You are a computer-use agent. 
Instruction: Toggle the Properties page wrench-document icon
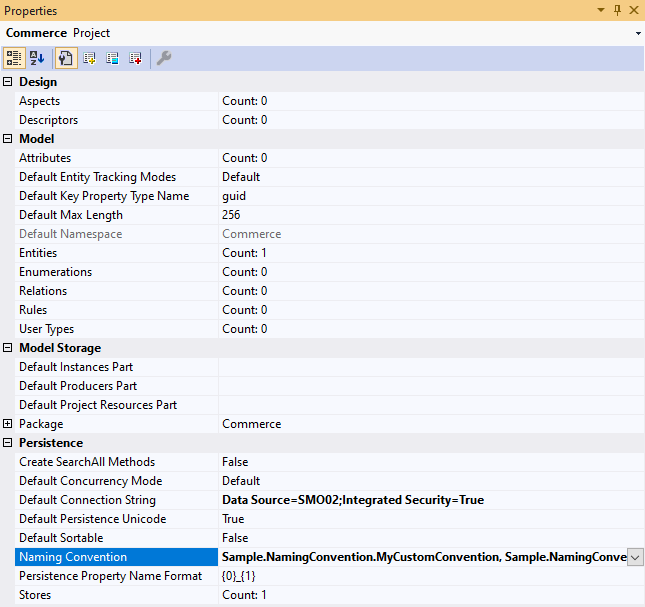tap(66, 58)
